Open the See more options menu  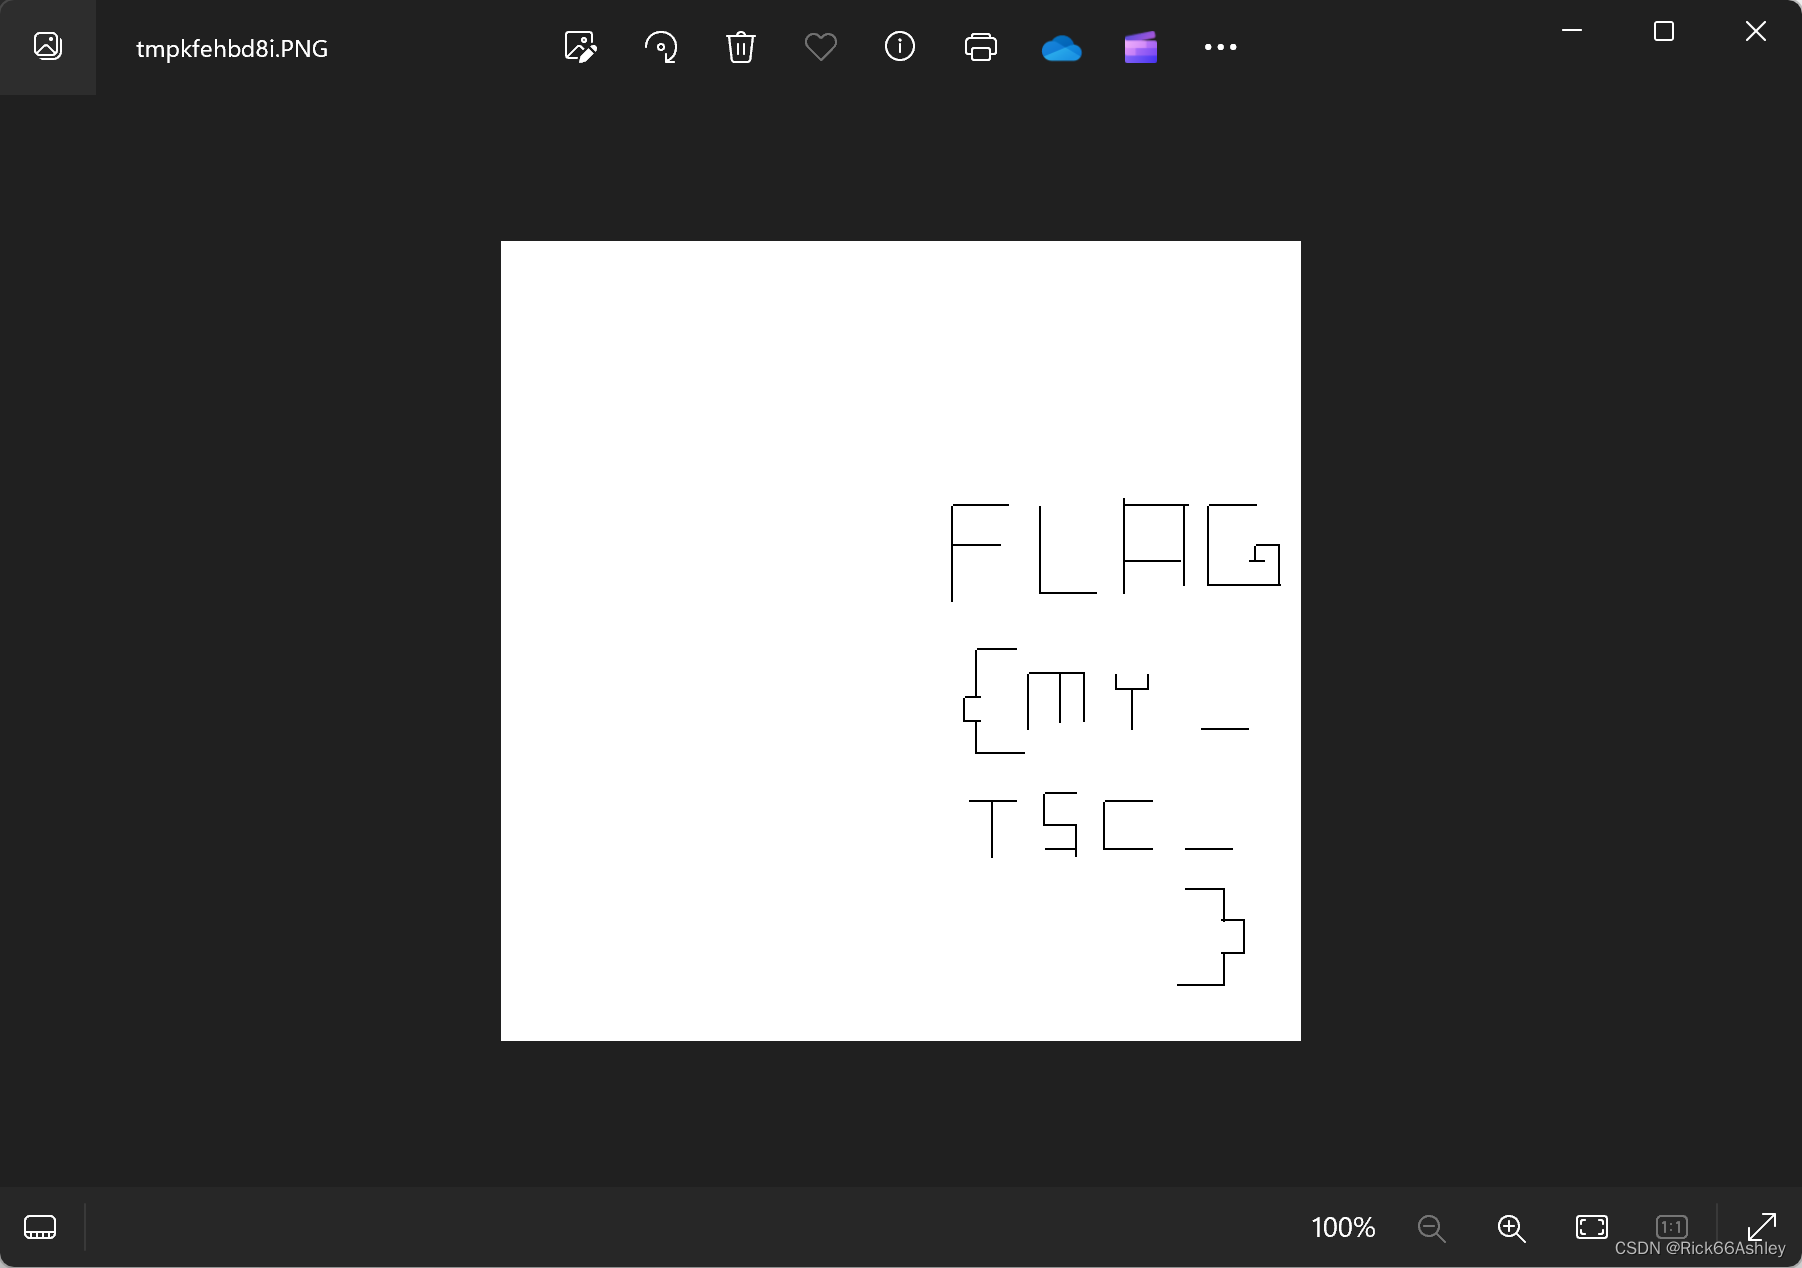1221,46
